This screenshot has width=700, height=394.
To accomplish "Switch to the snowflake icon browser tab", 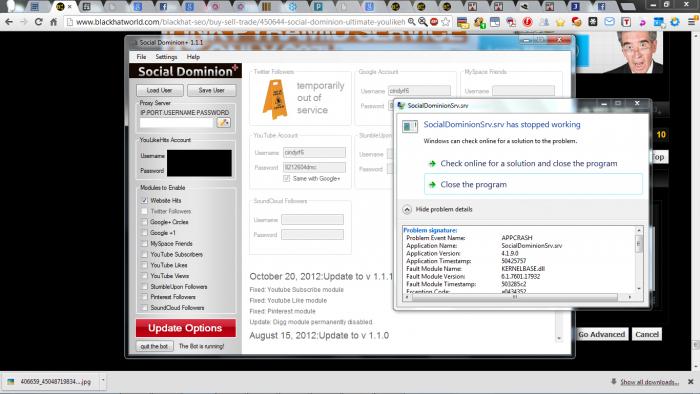I will pyautogui.click(x=292, y=6).
